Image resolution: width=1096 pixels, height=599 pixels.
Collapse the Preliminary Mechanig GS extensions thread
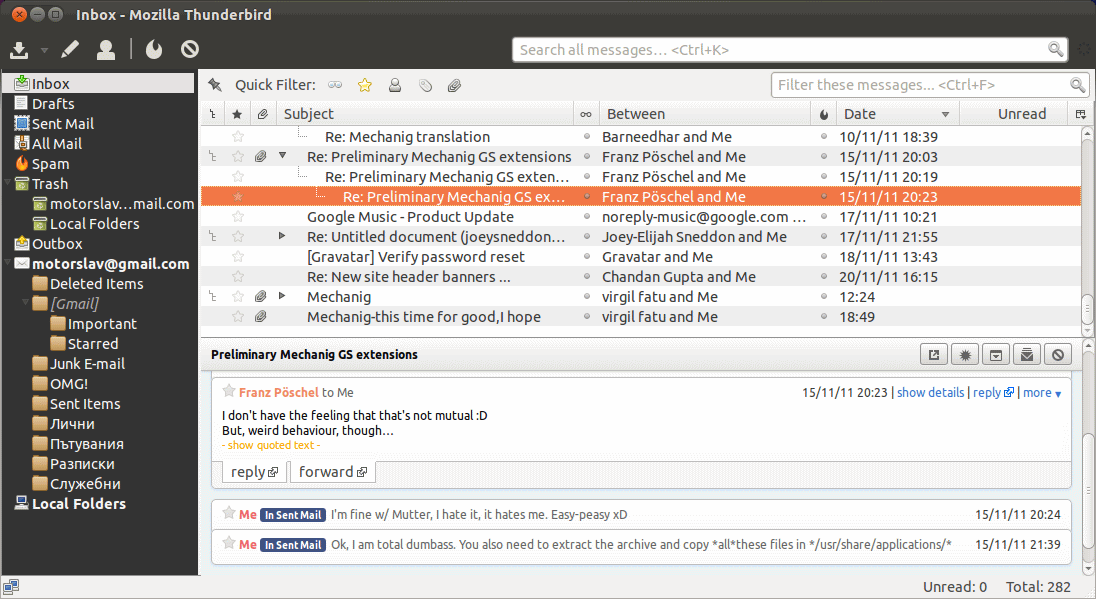(282, 156)
